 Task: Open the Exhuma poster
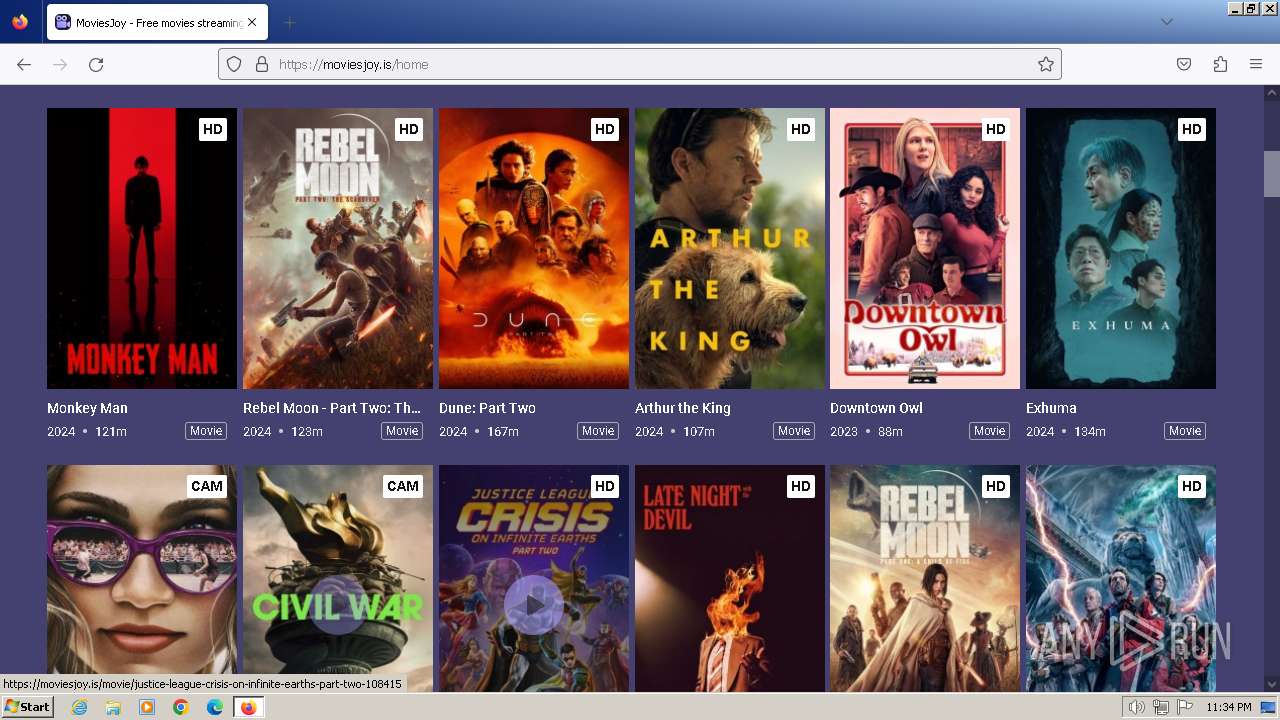[x=1121, y=248]
